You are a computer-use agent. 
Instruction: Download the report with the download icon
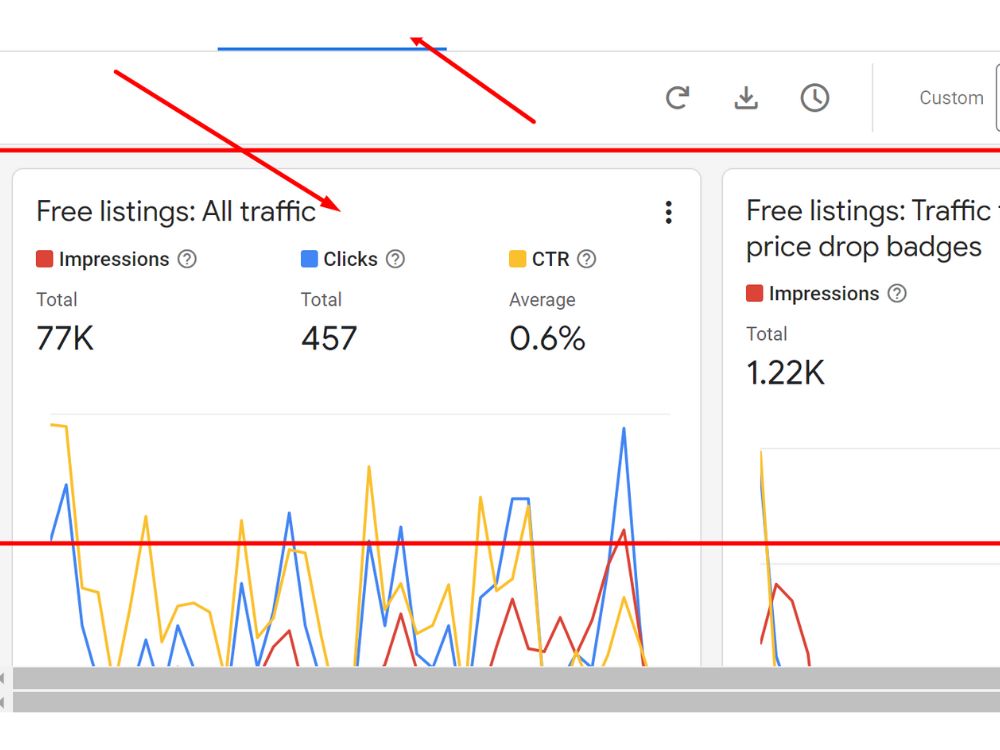[746, 98]
